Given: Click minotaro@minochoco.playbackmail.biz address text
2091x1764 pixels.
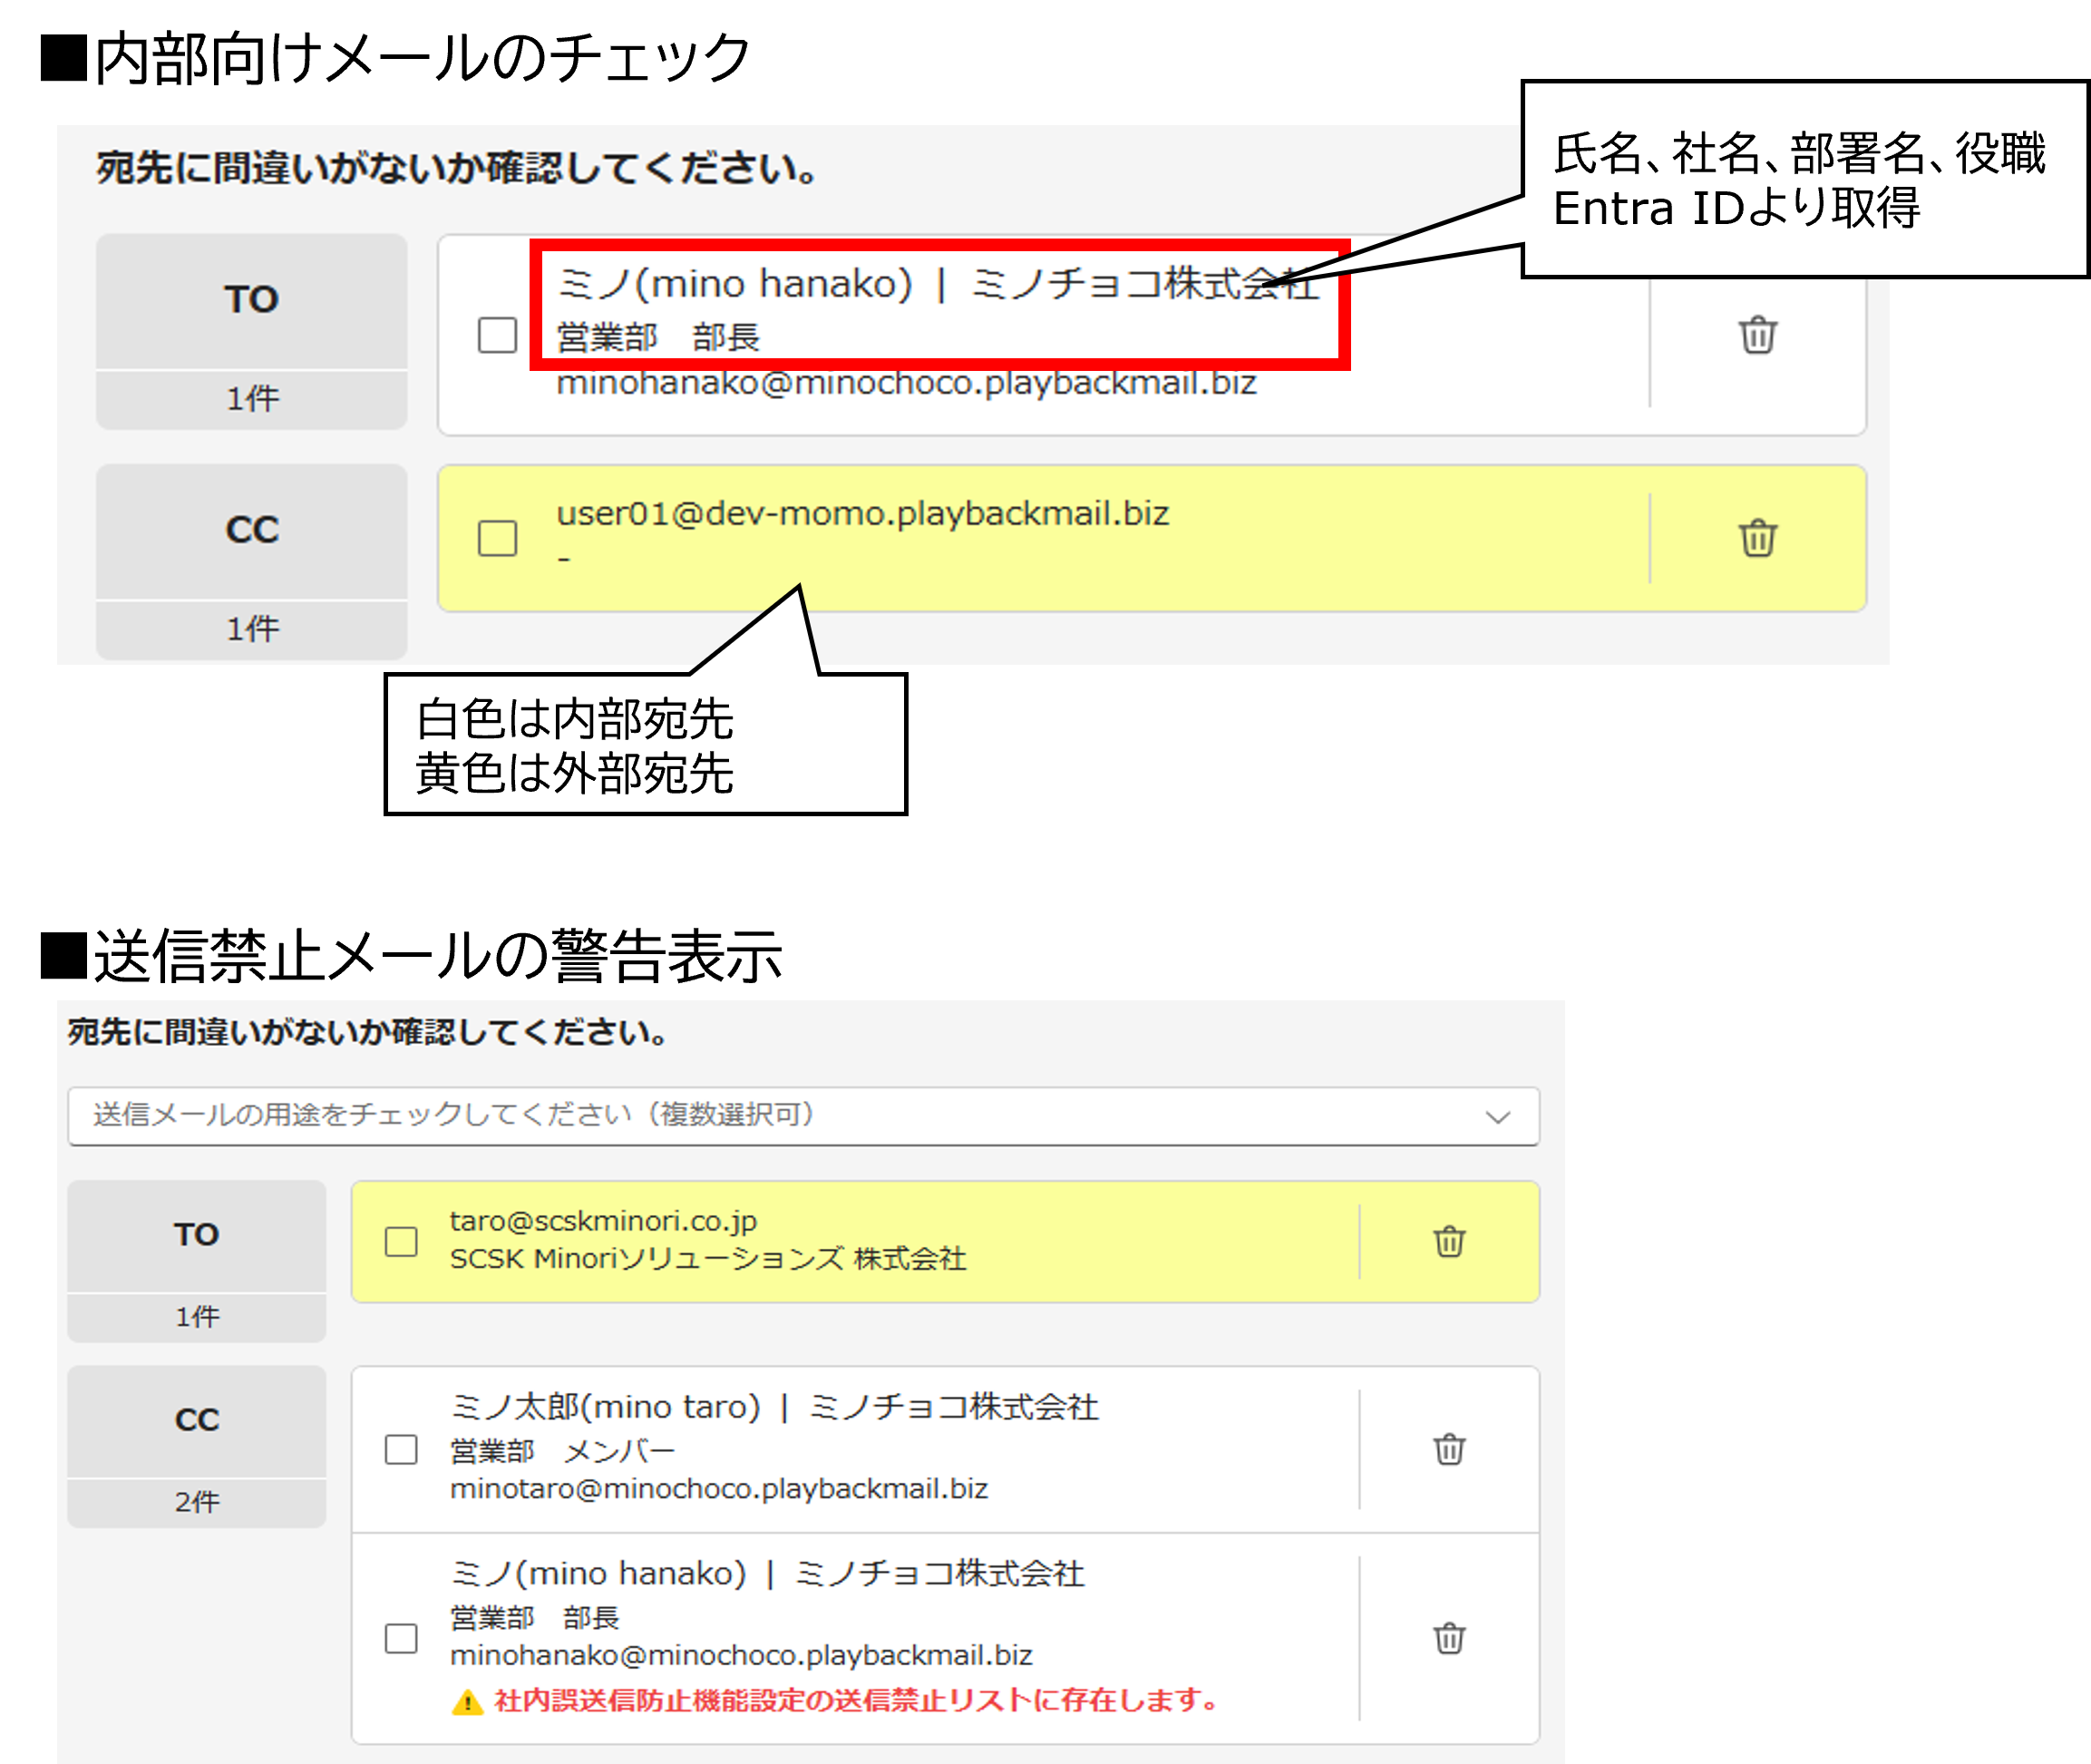Looking at the screenshot, I should point(718,1489).
